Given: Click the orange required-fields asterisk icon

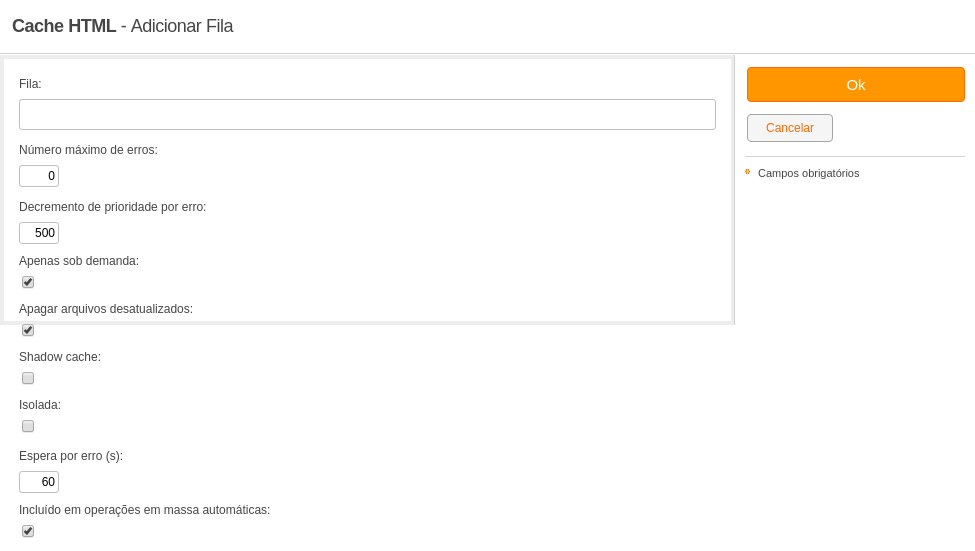Looking at the screenshot, I should coord(748,172).
